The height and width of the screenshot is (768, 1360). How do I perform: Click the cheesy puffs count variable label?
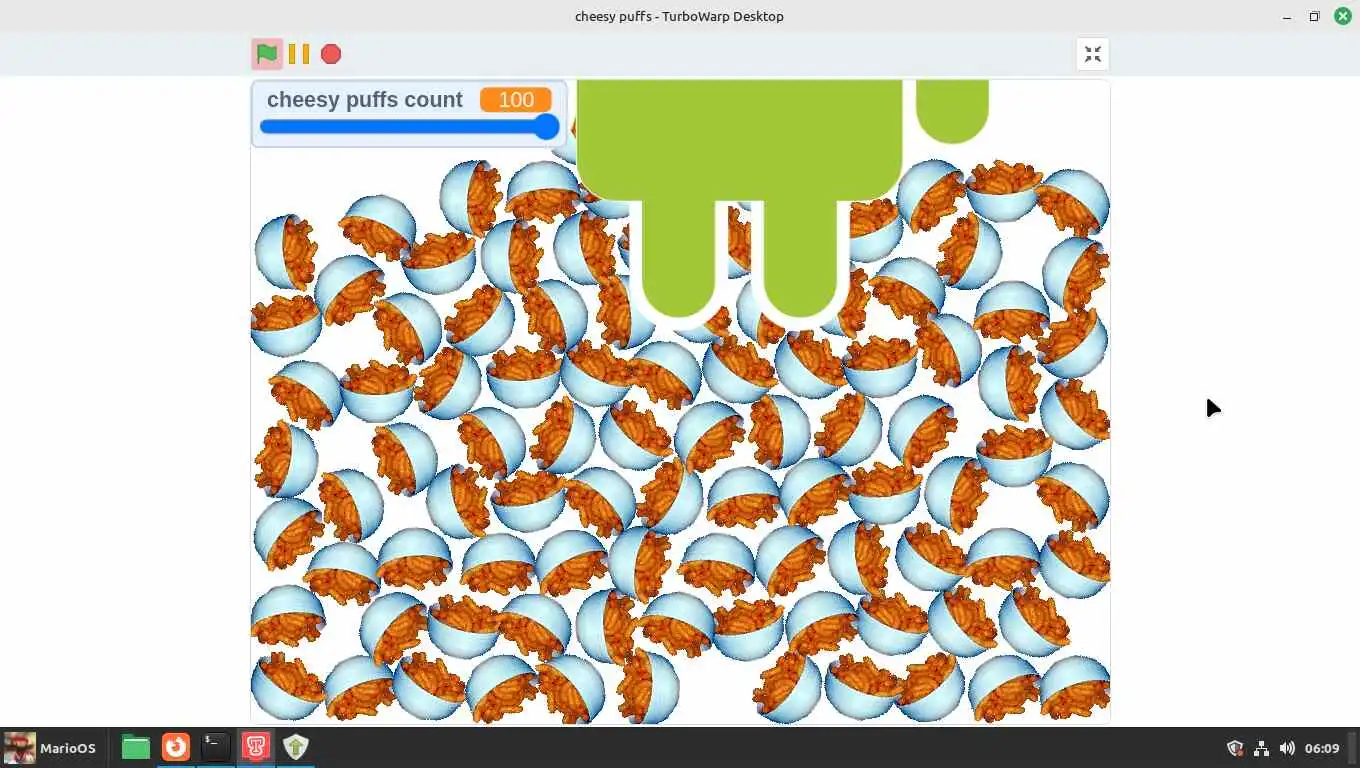(x=364, y=100)
